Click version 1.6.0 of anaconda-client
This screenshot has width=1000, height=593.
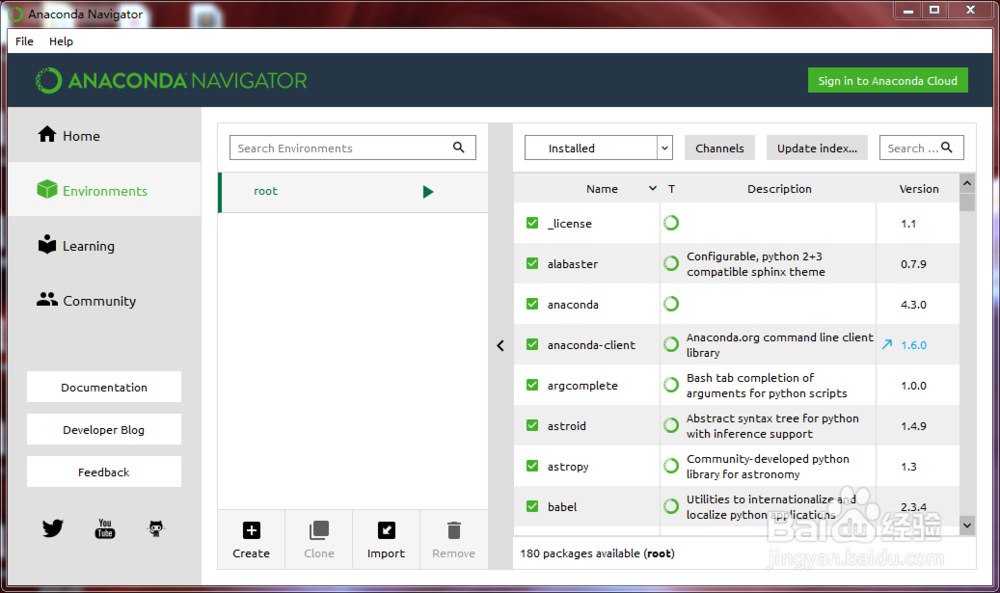913,345
